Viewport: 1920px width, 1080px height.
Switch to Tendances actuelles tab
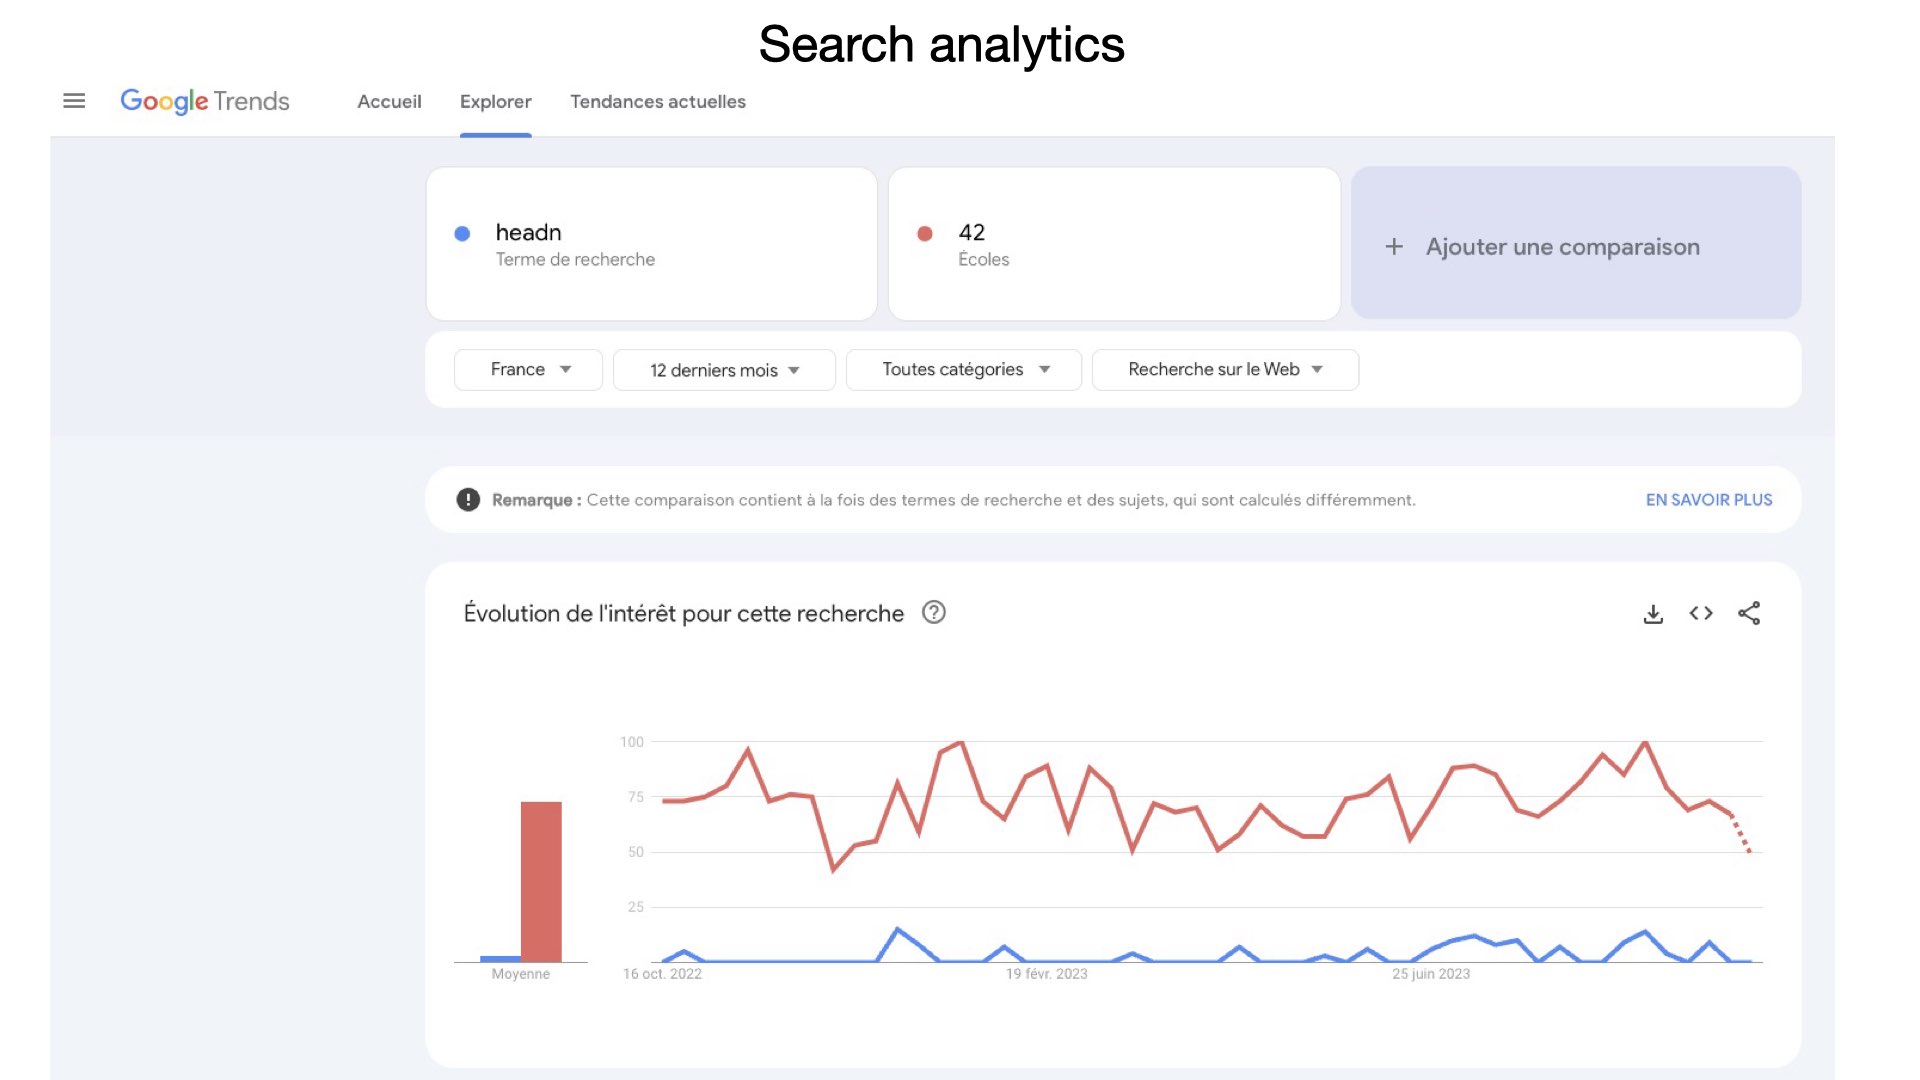(658, 102)
